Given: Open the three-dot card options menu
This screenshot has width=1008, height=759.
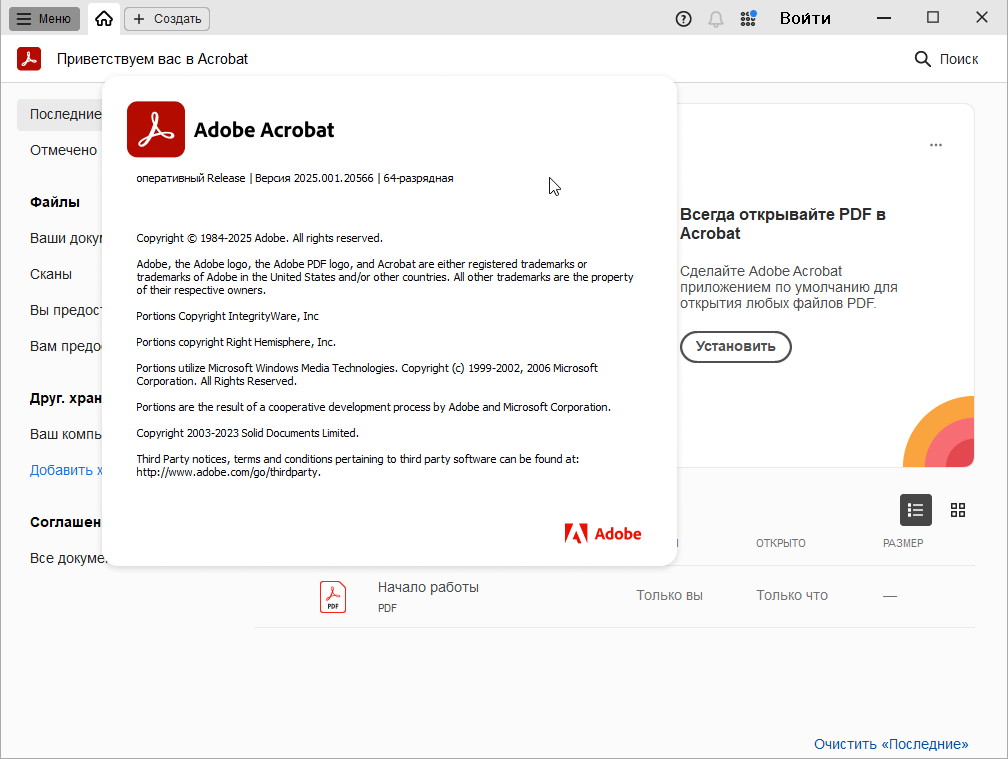Looking at the screenshot, I should [x=935, y=145].
